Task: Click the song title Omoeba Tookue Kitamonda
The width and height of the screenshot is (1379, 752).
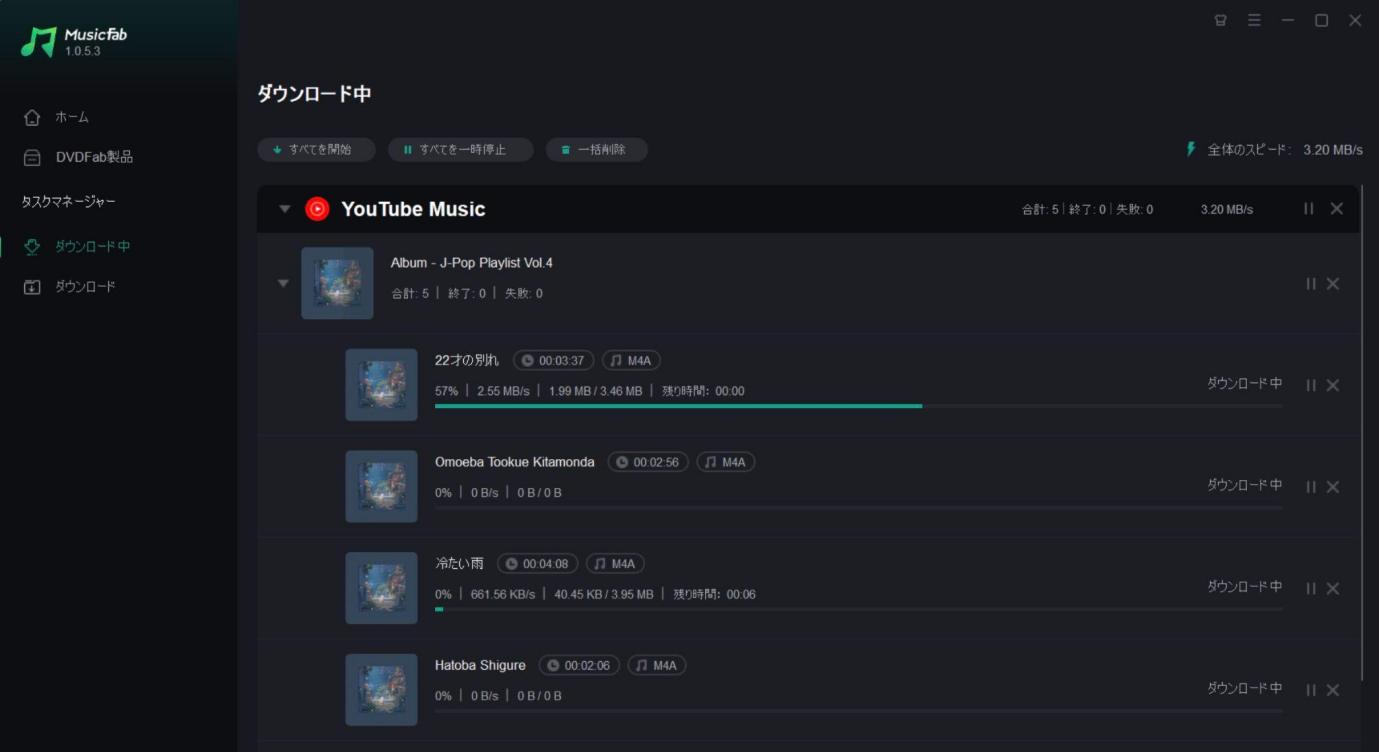Action: click(515, 462)
